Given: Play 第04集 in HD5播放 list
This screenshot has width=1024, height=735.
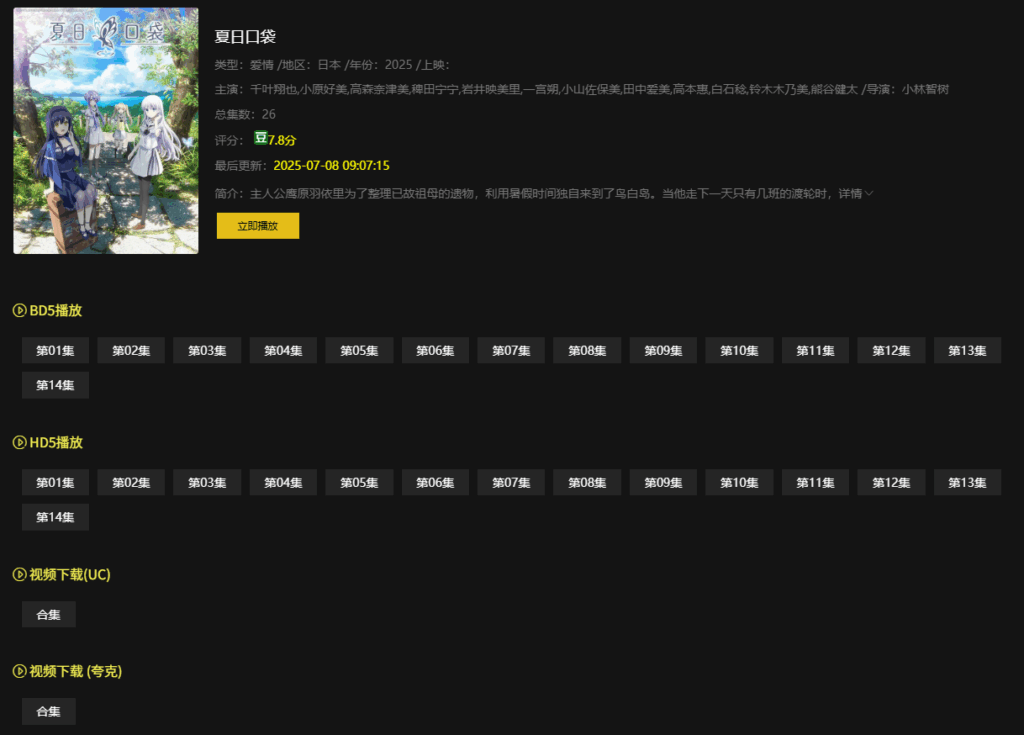Looking at the screenshot, I should click(283, 483).
